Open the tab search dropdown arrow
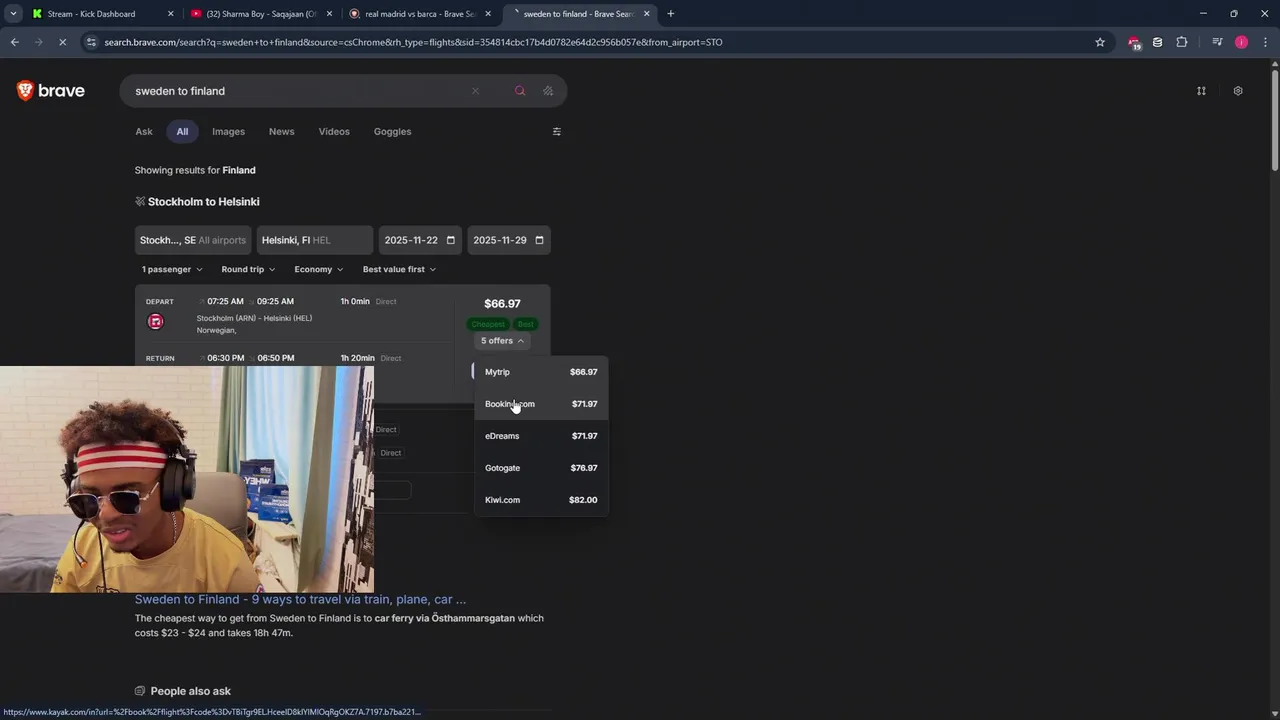 13,14
